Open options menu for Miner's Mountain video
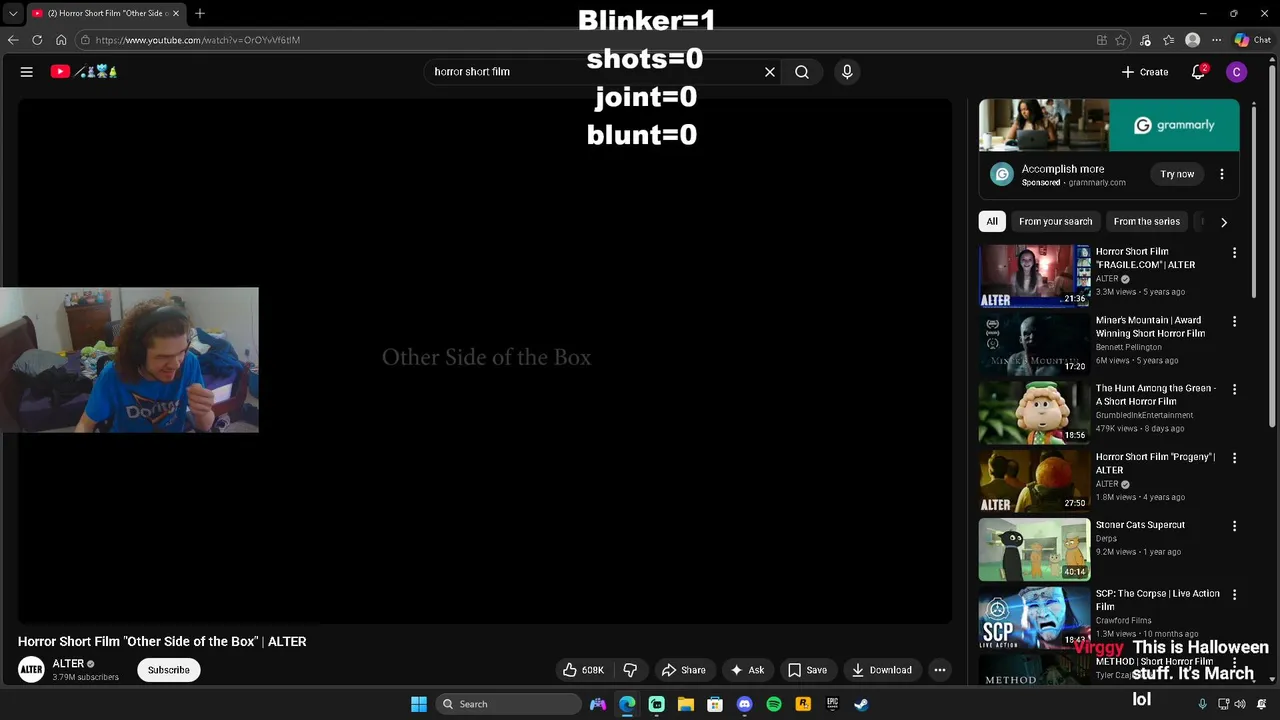Viewport: 1280px width, 720px height. pos(1234,322)
